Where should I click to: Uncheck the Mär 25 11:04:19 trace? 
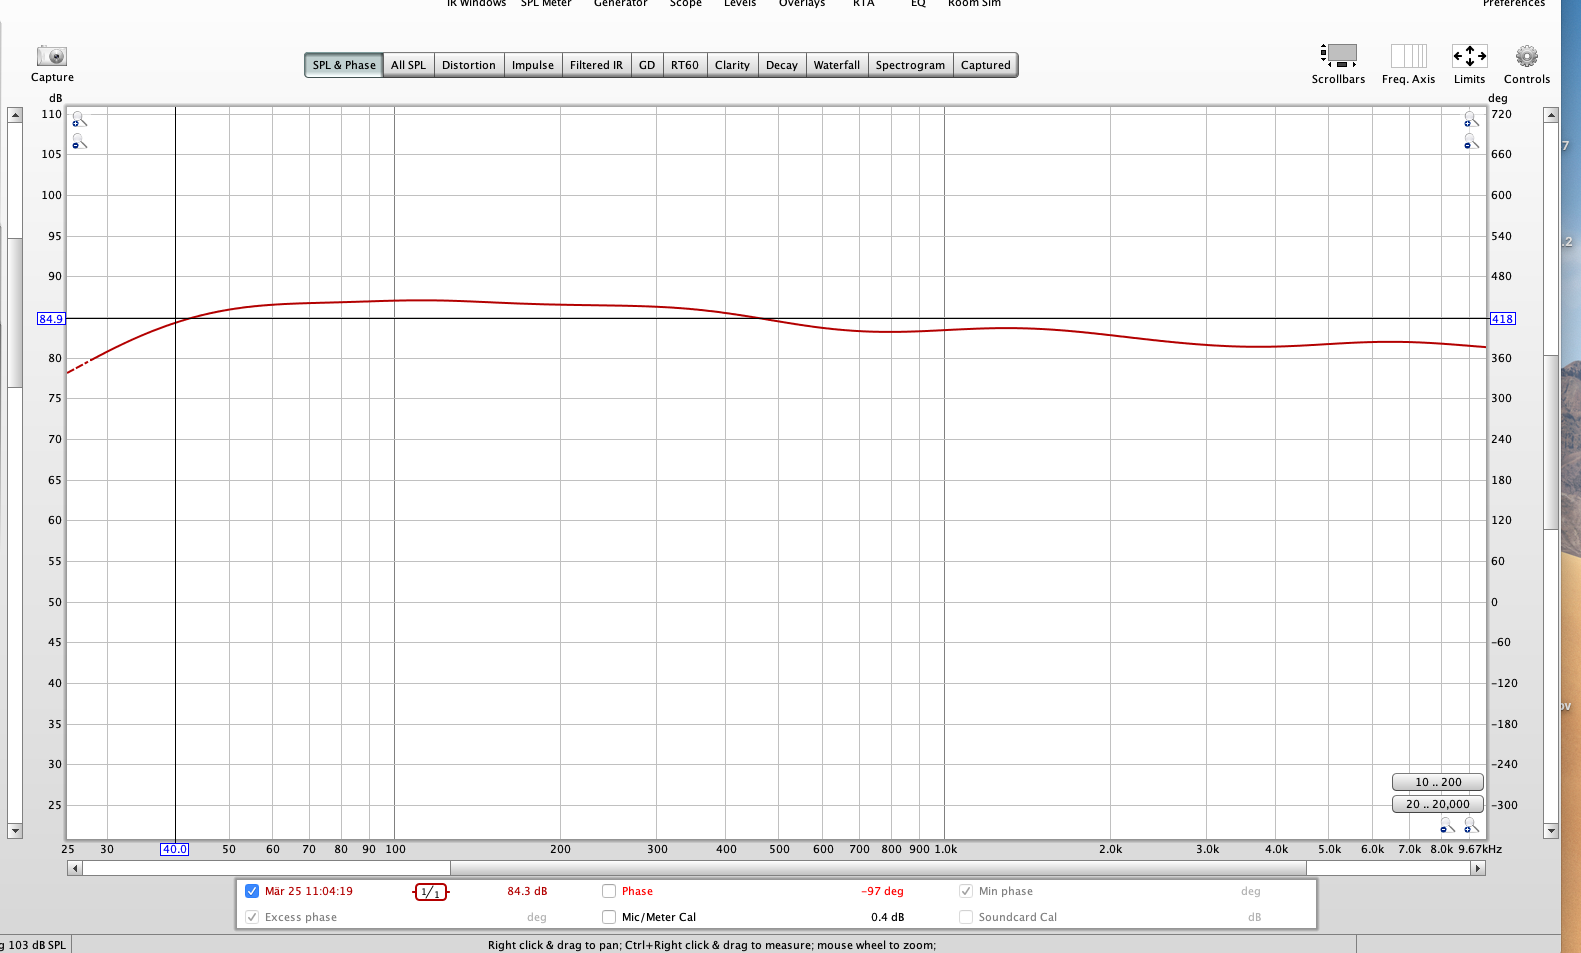point(252,891)
